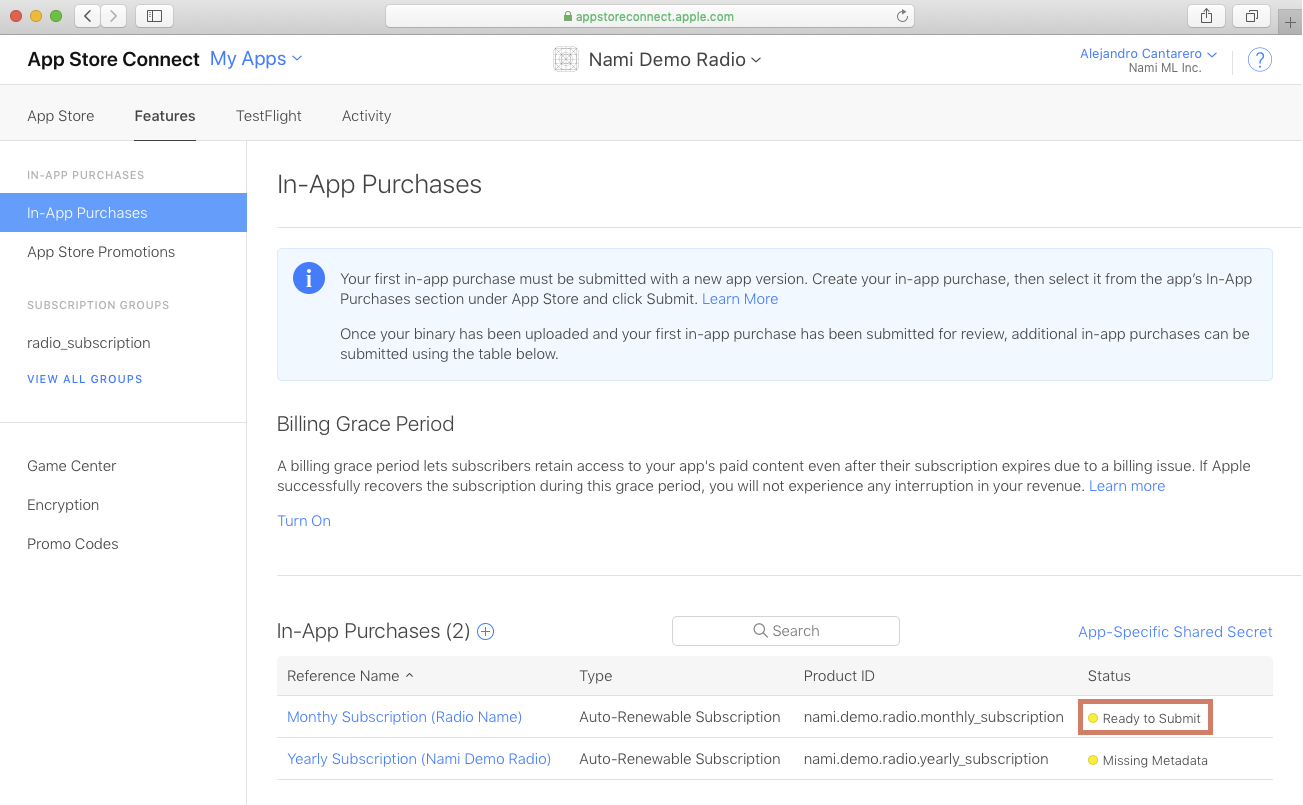Click the Status column header
Image resolution: width=1303 pixels, height=805 pixels.
click(x=1109, y=676)
